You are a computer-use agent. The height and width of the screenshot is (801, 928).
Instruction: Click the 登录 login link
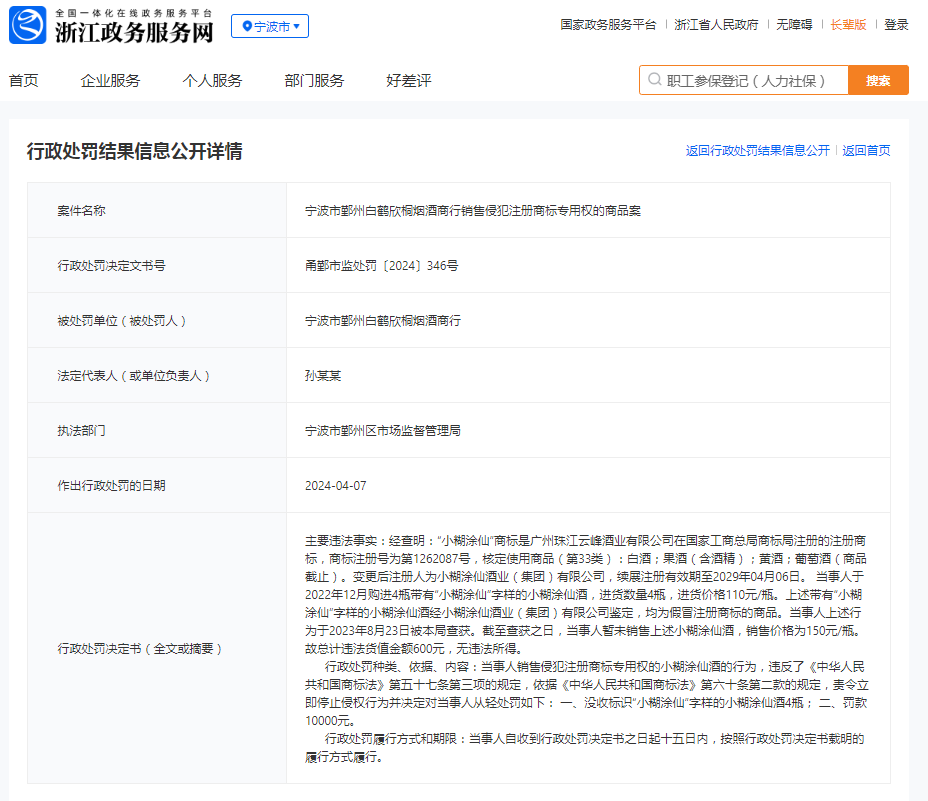coord(896,25)
